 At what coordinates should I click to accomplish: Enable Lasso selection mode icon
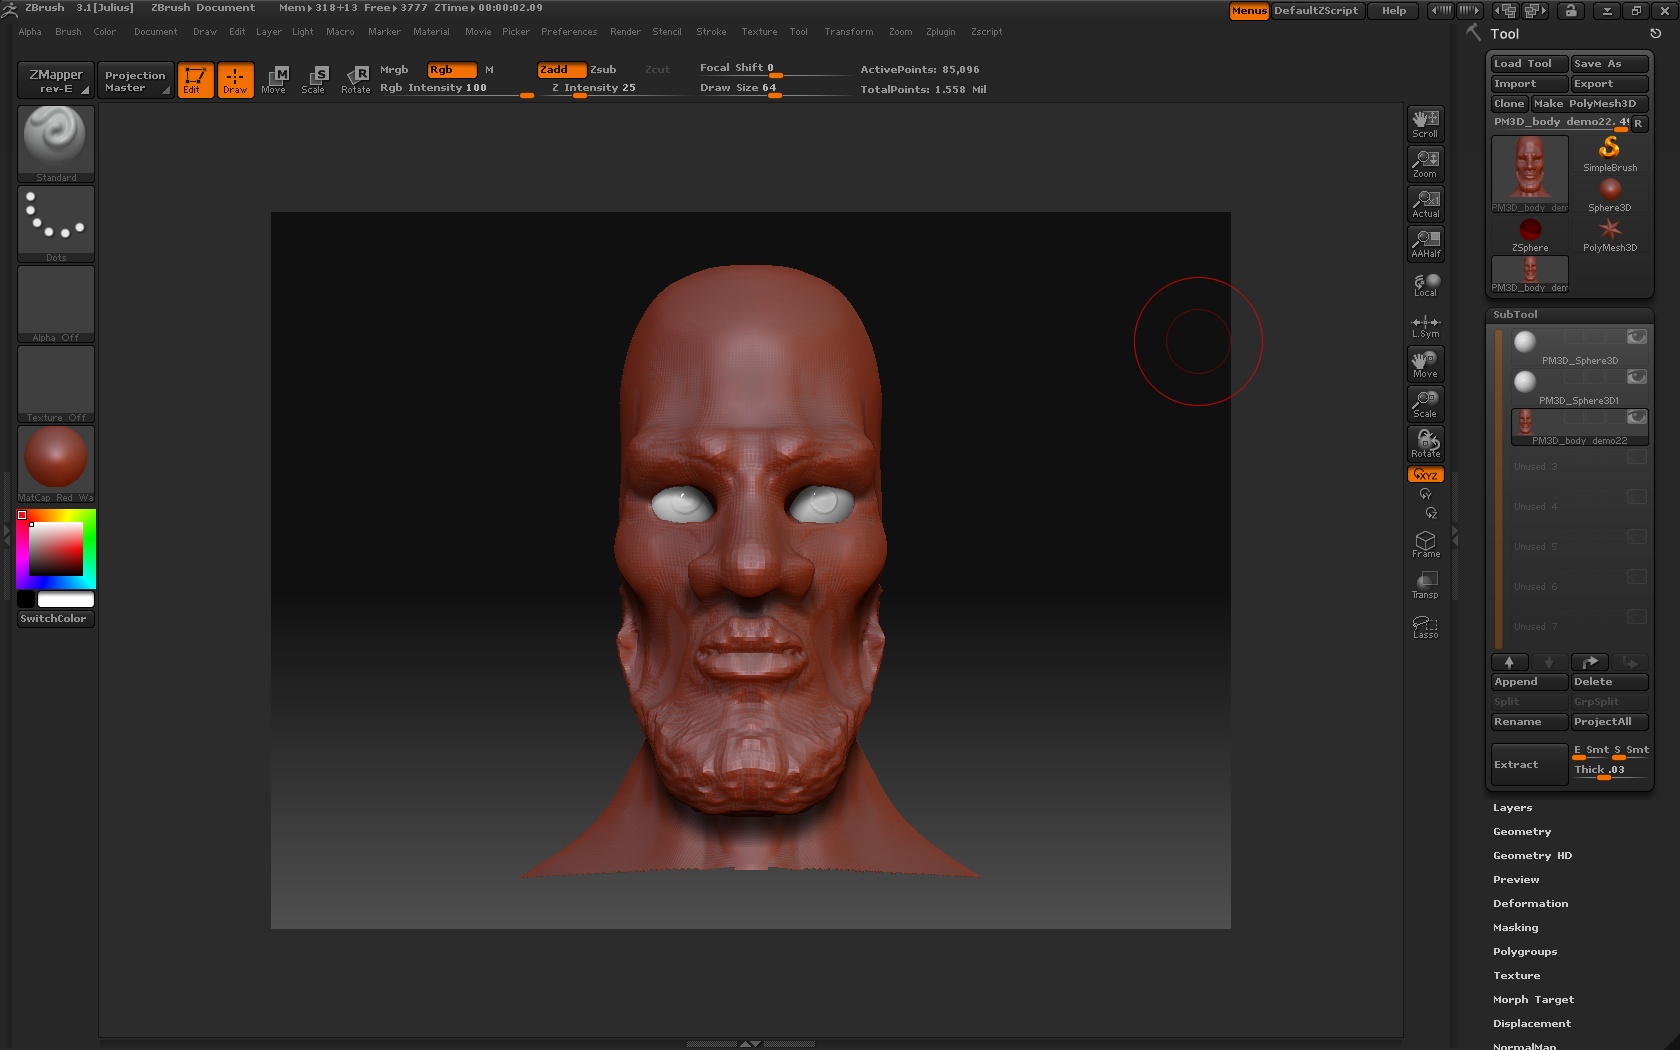1425,626
